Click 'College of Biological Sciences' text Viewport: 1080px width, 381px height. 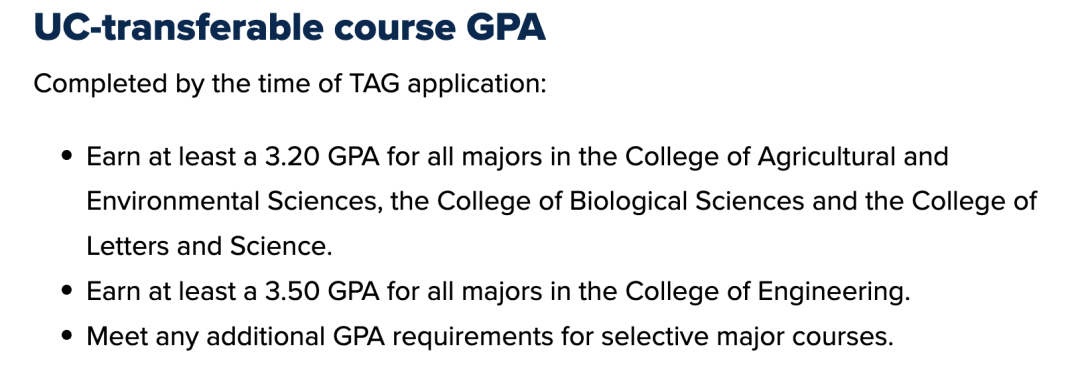pos(621,201)
